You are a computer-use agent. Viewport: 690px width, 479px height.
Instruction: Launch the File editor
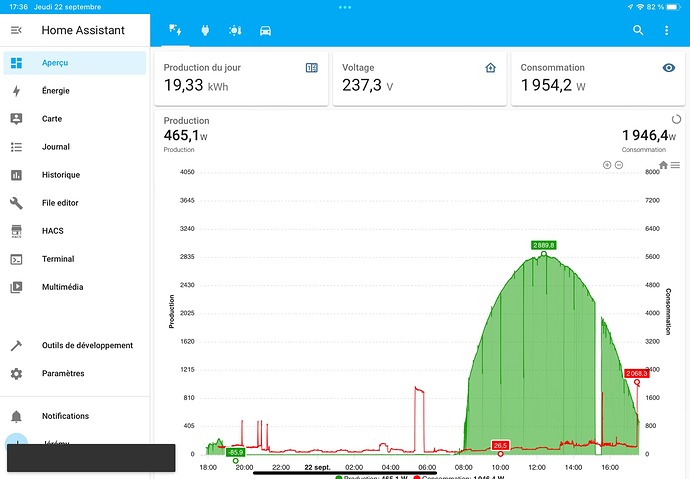point(60,203)
